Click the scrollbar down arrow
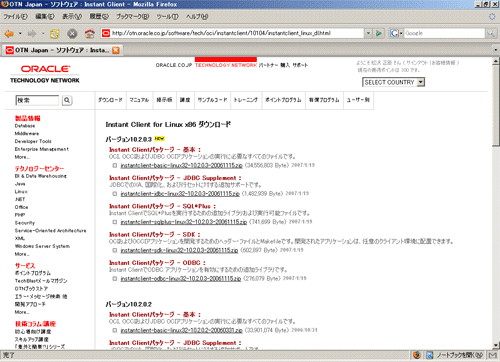Viewport: 500px width, 362px height. coord(496,345)
